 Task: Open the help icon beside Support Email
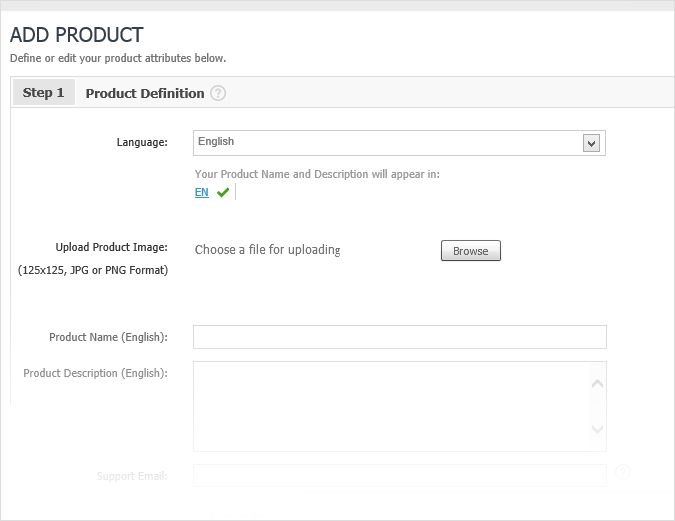pos(623,472)
